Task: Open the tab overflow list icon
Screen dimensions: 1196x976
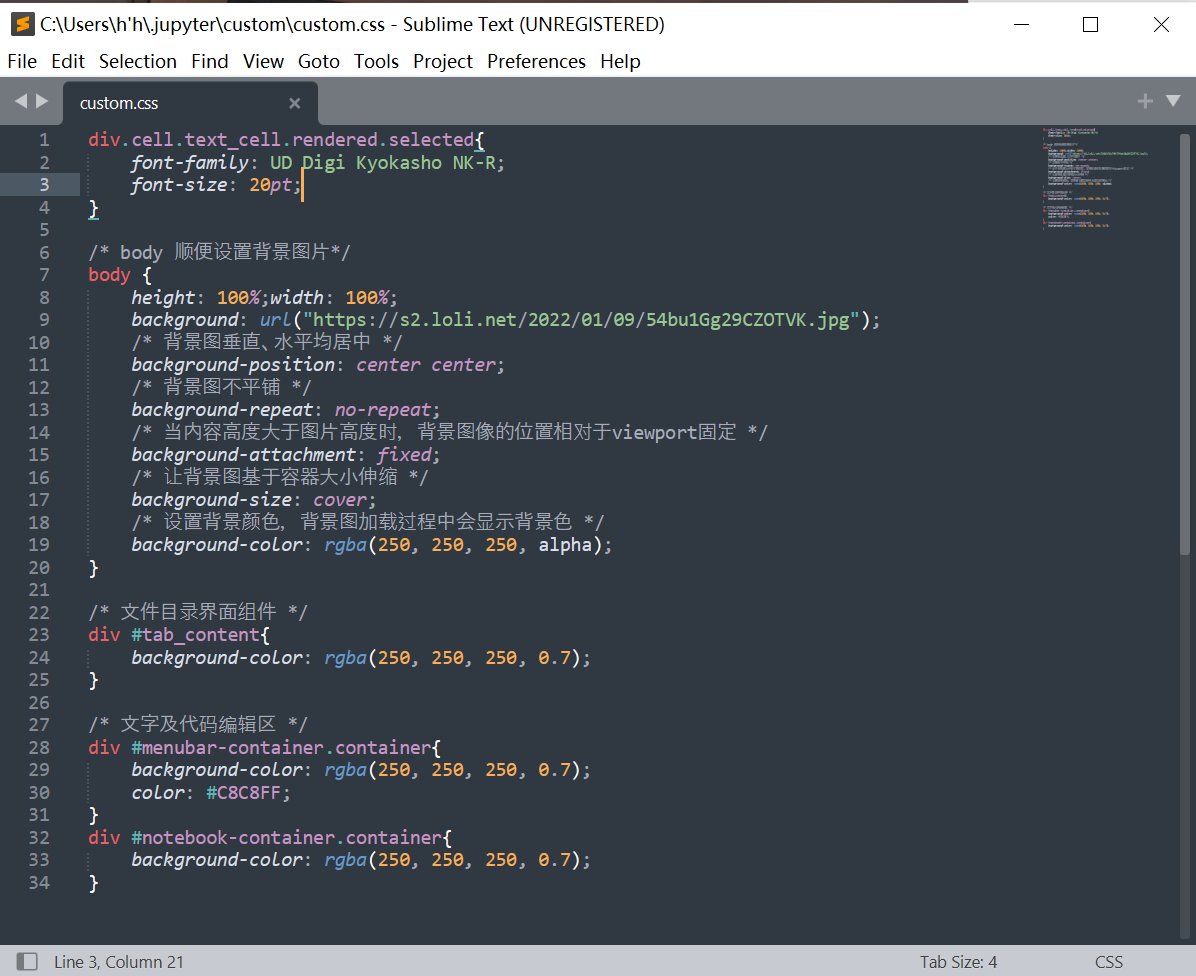Action: click(1173, 101)
